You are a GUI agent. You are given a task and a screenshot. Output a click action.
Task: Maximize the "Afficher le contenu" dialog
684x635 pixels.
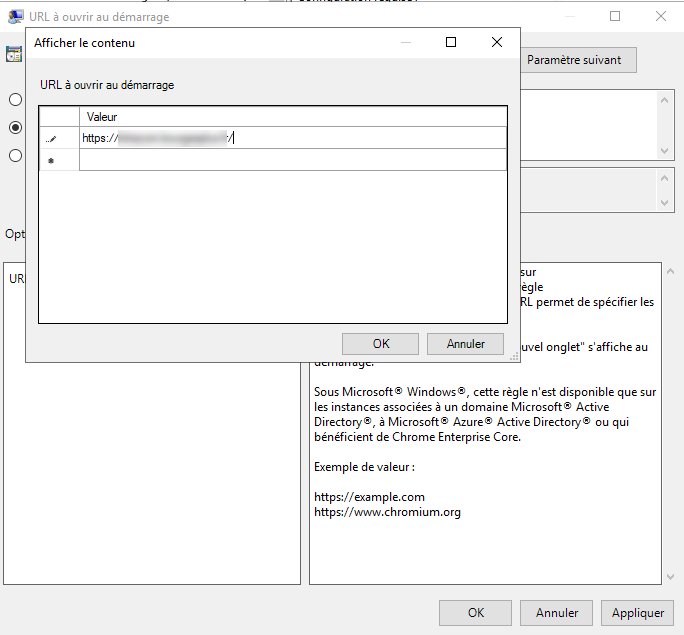[451, 42]
